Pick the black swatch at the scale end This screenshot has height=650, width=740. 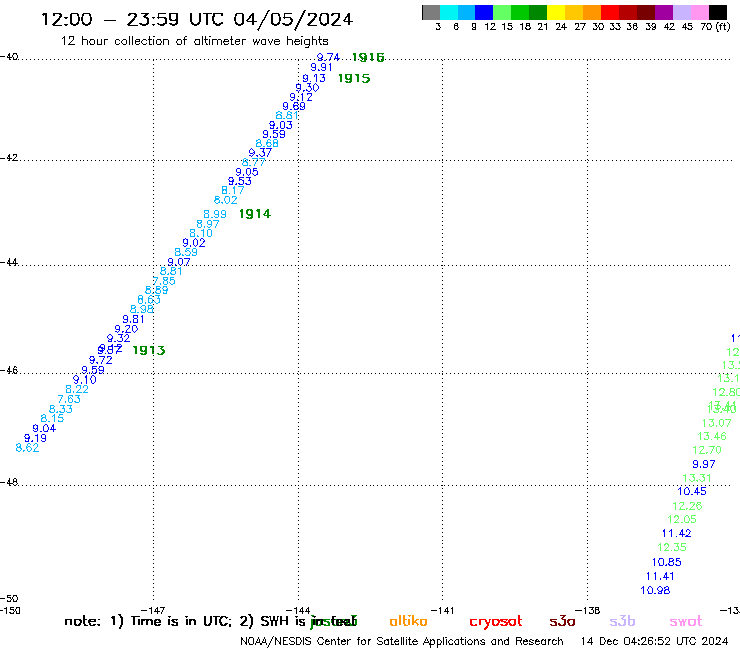tap(717, 12)
